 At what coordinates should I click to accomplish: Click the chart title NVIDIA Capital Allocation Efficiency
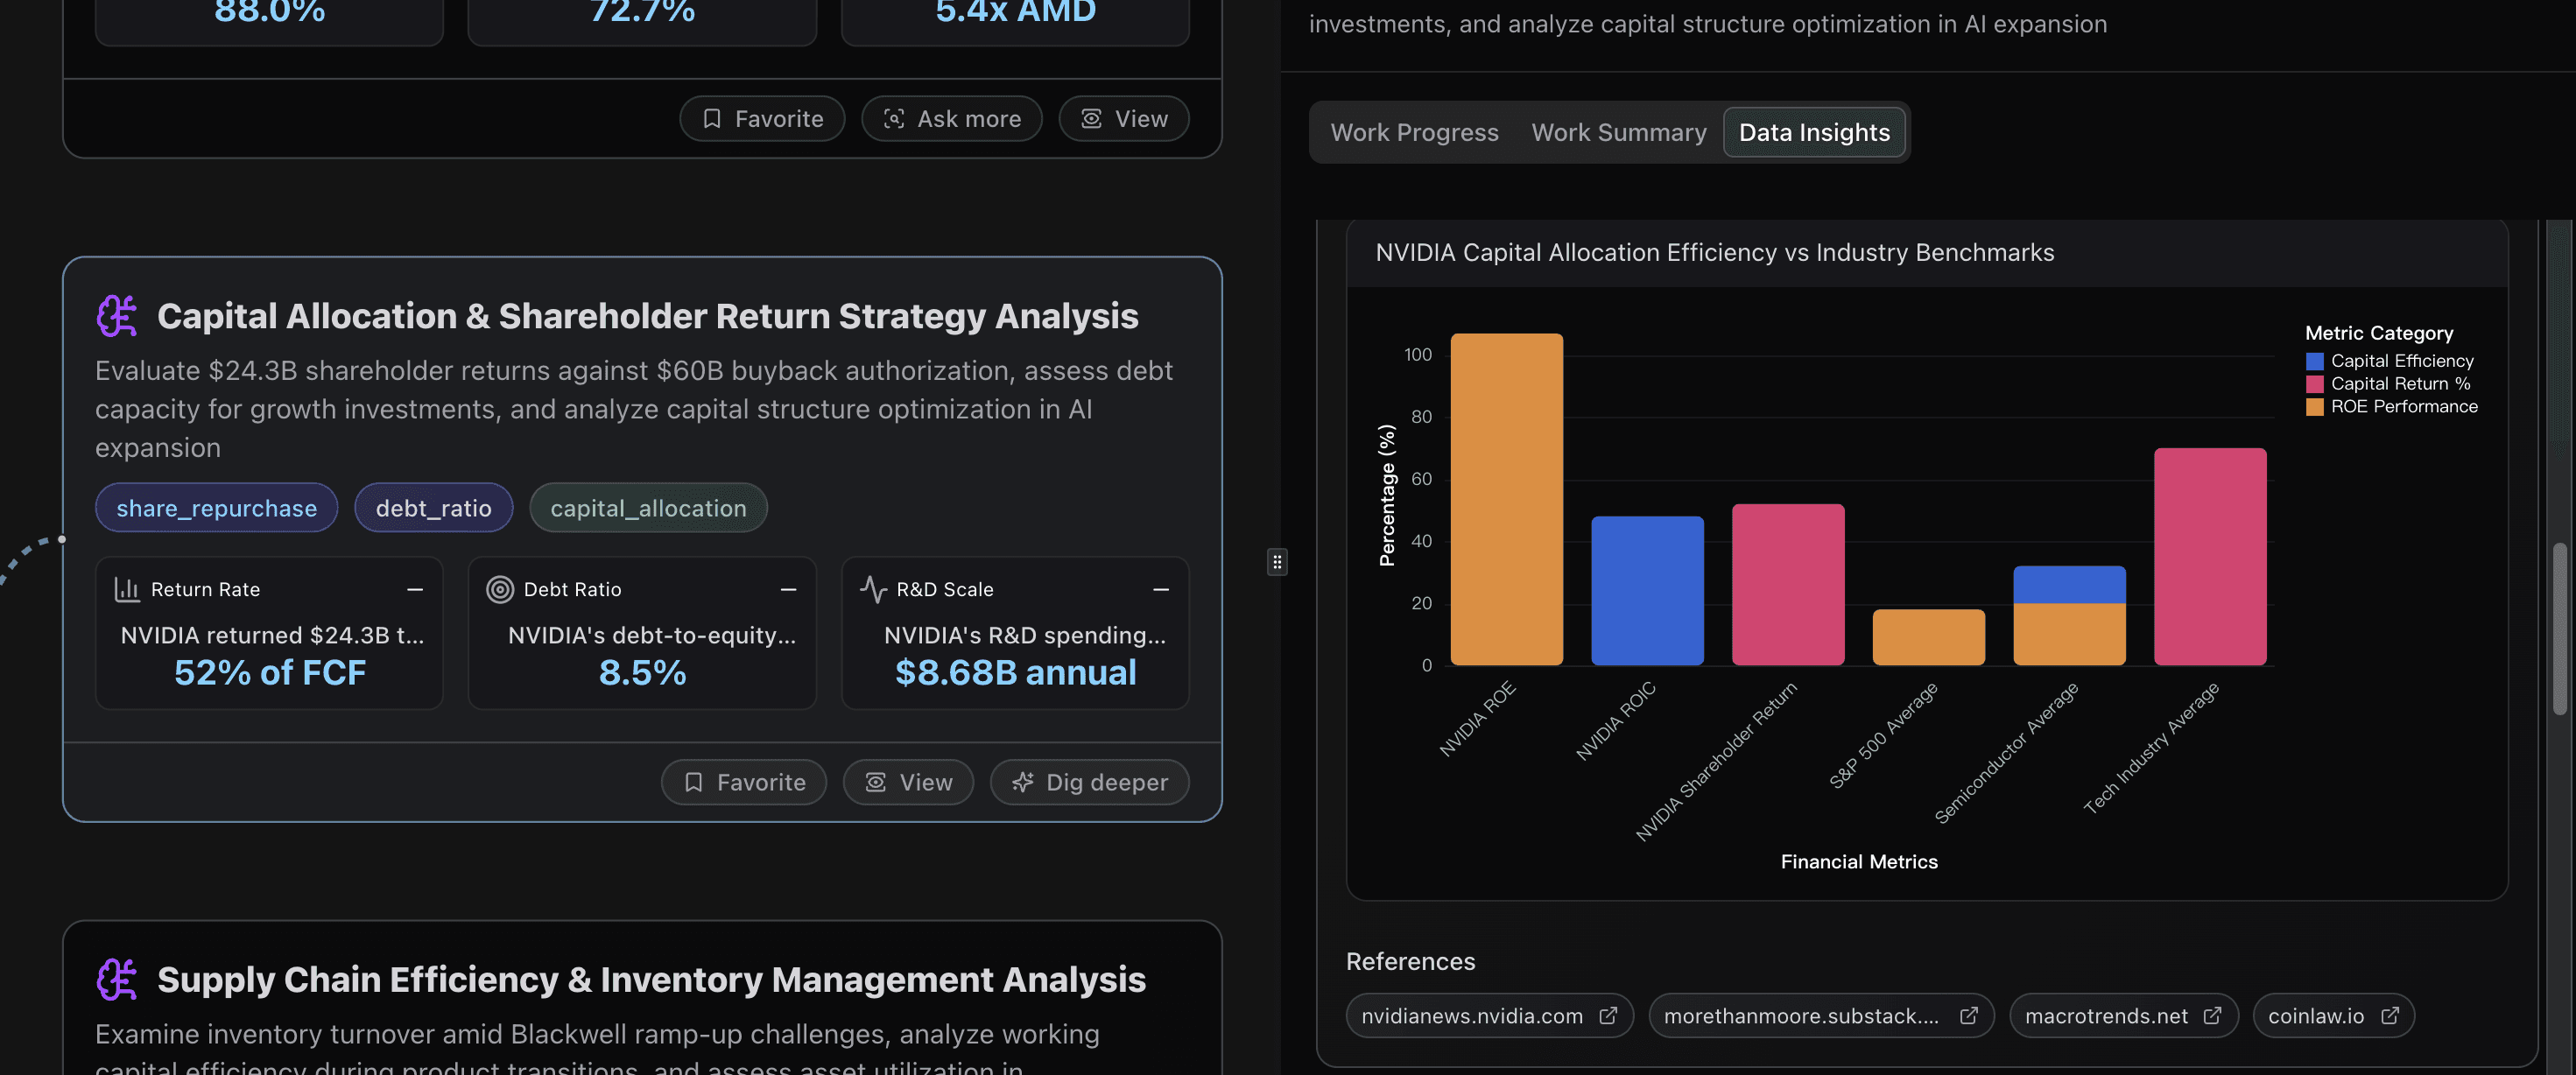(x=1714, y=252)
